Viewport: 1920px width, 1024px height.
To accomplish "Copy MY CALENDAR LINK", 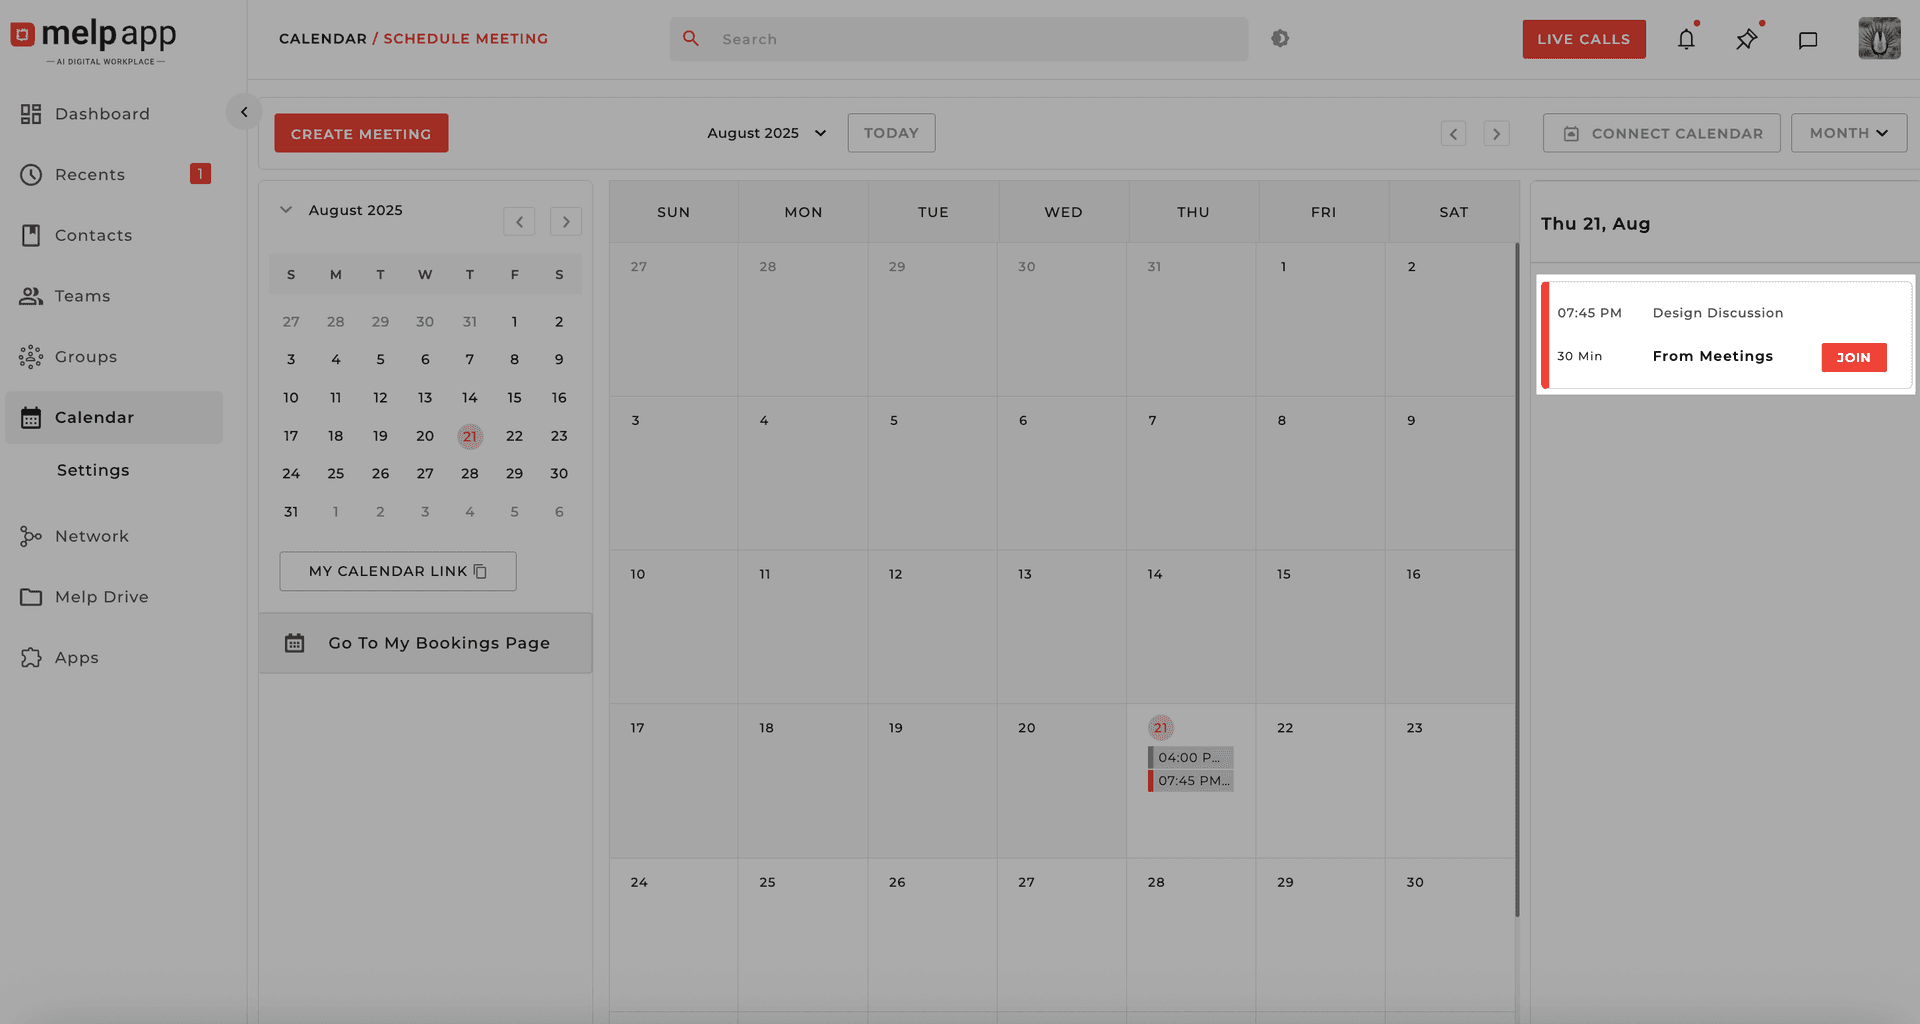I will point(397,571).
